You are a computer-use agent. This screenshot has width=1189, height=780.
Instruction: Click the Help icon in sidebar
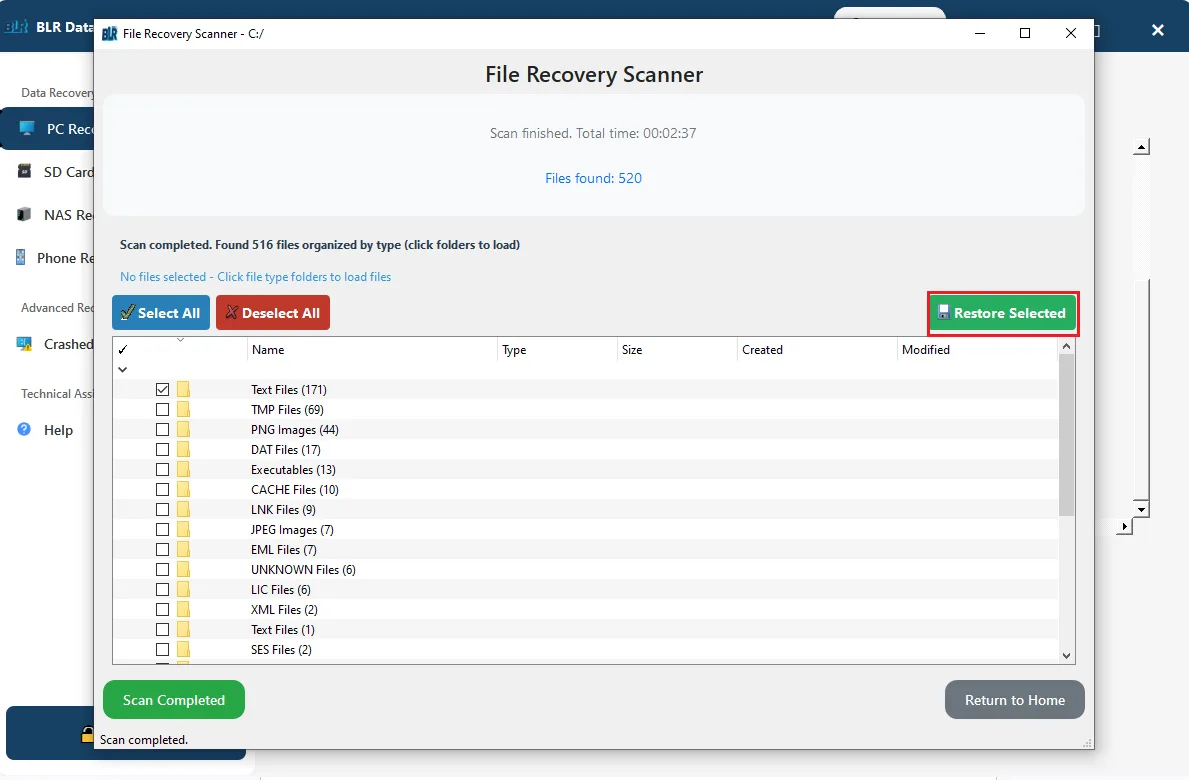(23, 430)
